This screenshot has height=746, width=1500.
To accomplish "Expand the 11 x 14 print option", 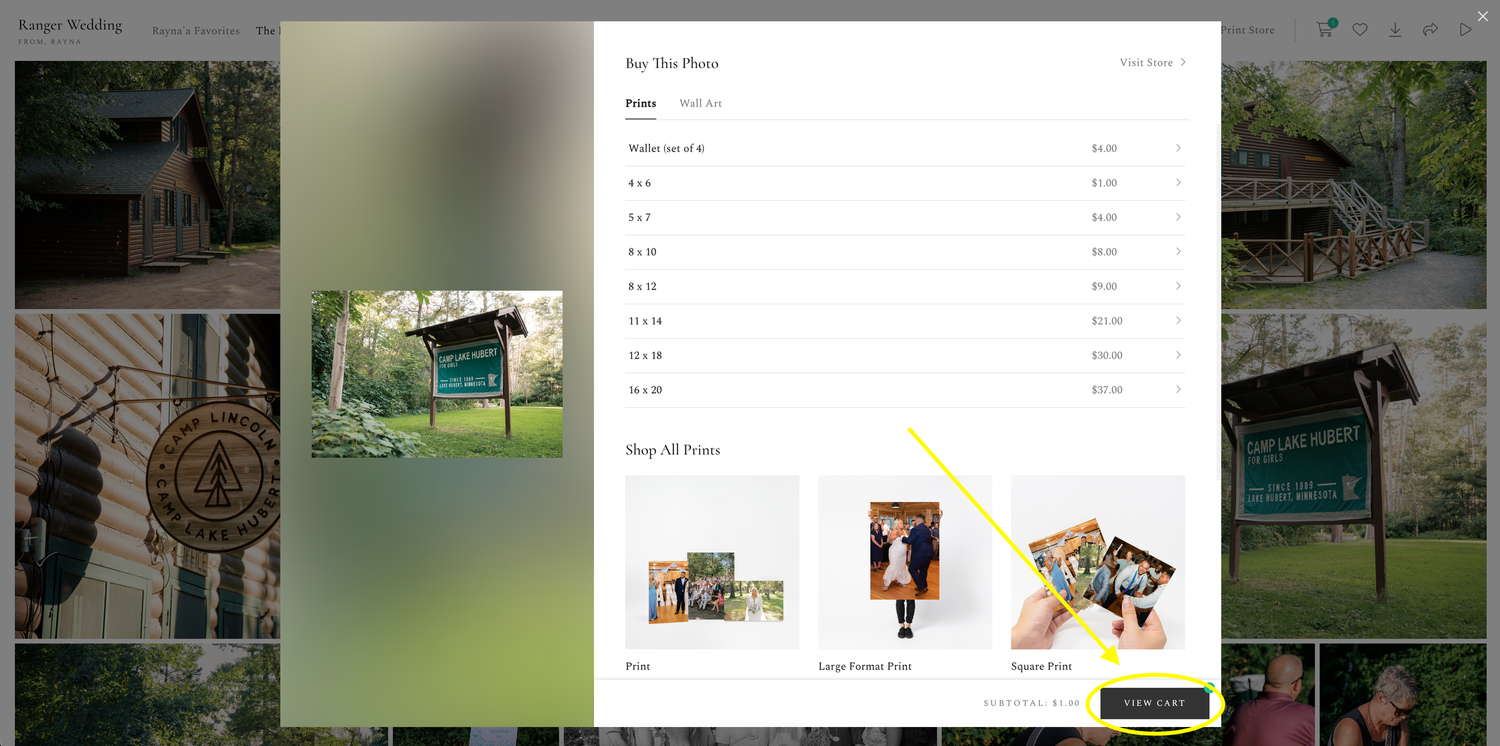I will (x=905, y=321).
